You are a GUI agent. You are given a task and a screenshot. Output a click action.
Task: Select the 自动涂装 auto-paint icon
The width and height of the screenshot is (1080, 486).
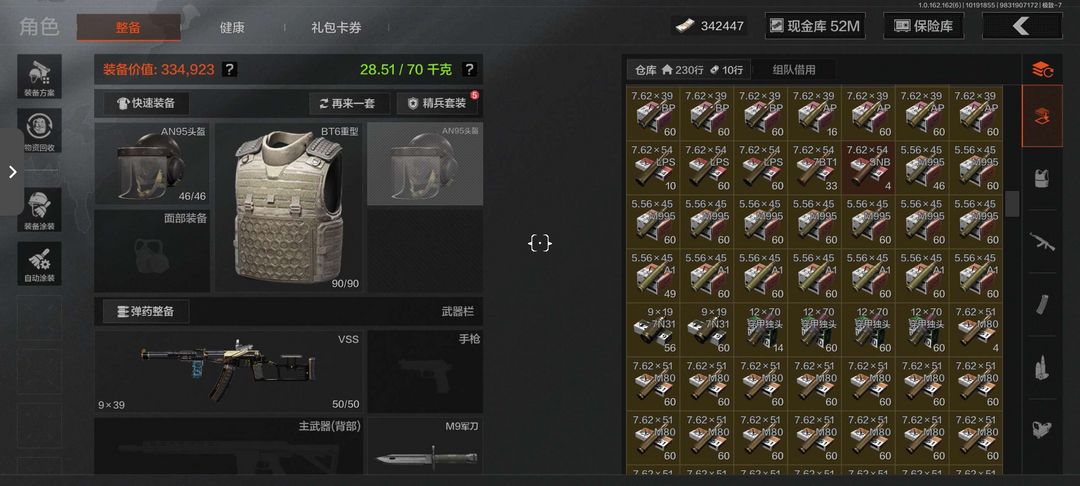[x=39, y=264]
